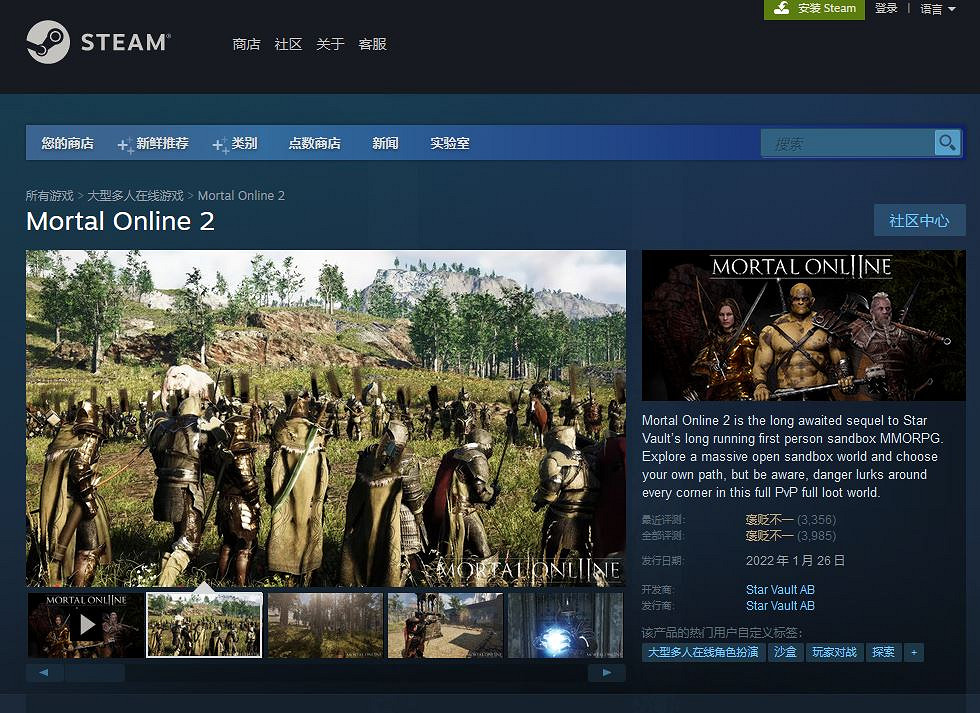The image size is (980, 713).
Task: Play the trailer video thumbnail
Action: 86,625
